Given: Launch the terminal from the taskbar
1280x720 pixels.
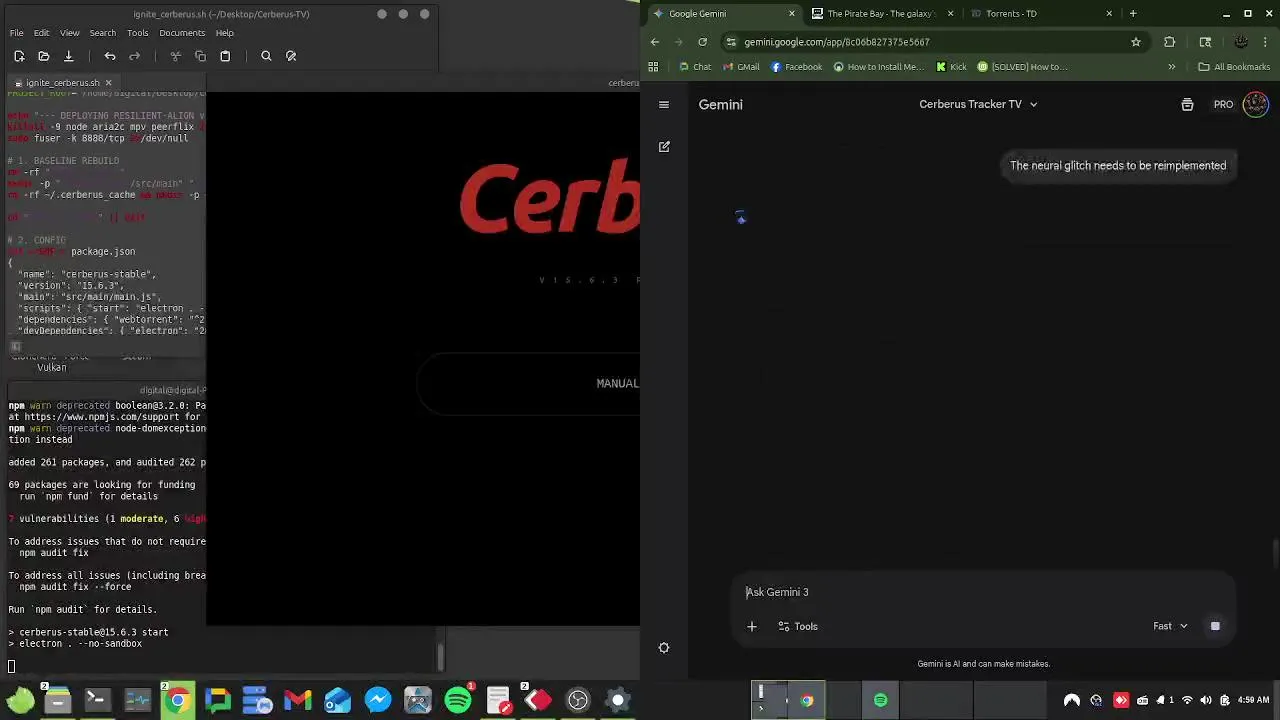Looking at the screenshot, I should 97,700.
